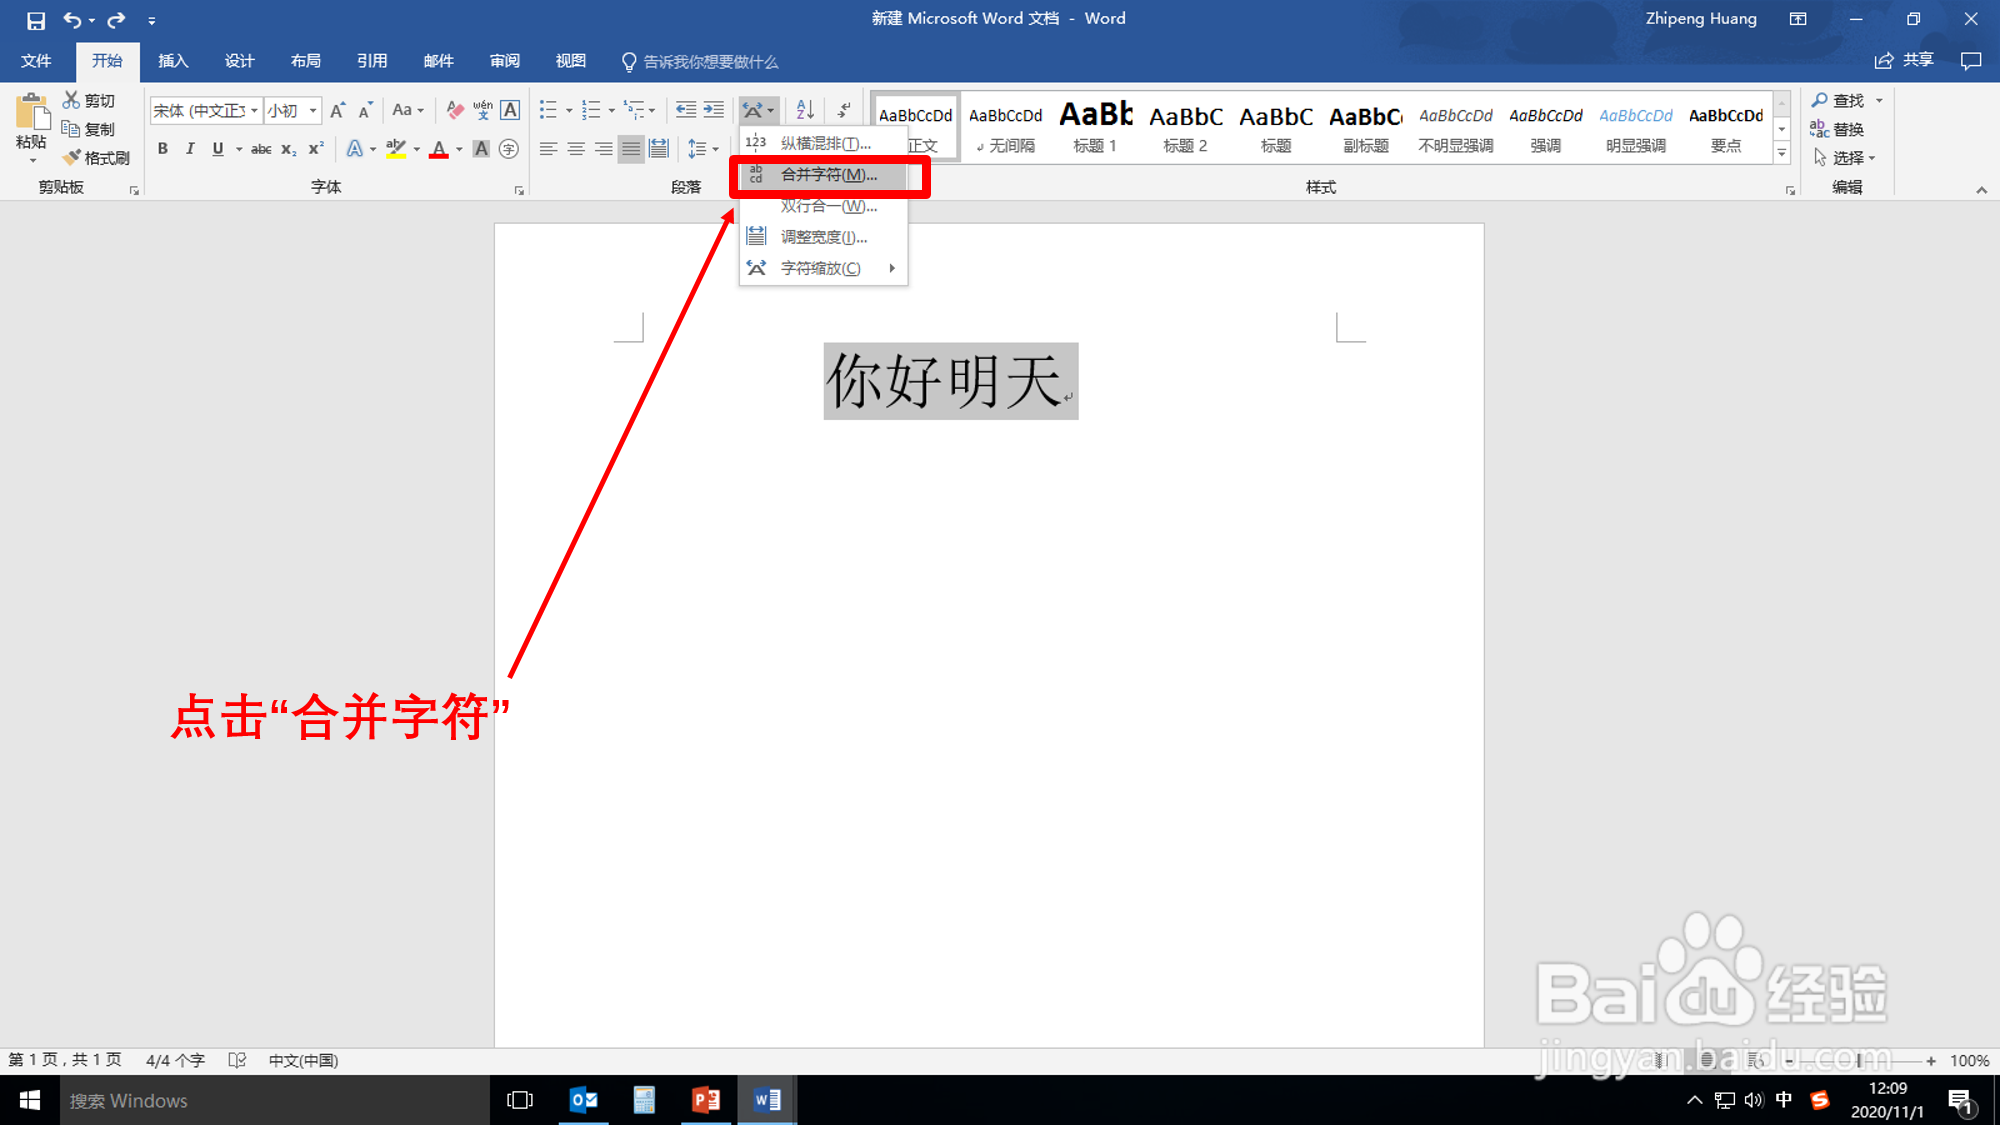The height and width of the screenshot is (1125, 2000).
Task: Click the increase indent icon
Action: [714, 110]
